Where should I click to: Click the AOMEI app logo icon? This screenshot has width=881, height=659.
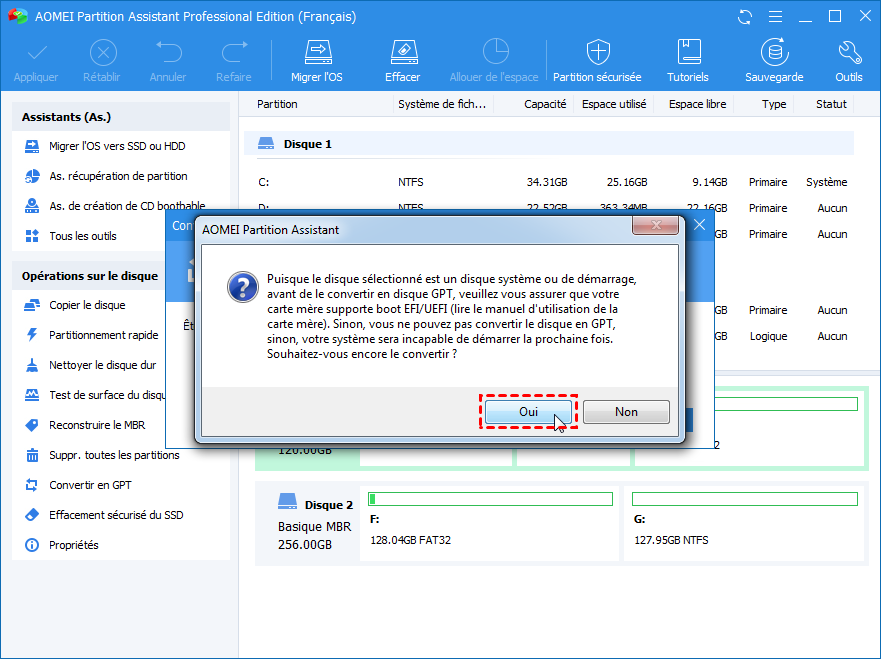(x=17, y=16)
